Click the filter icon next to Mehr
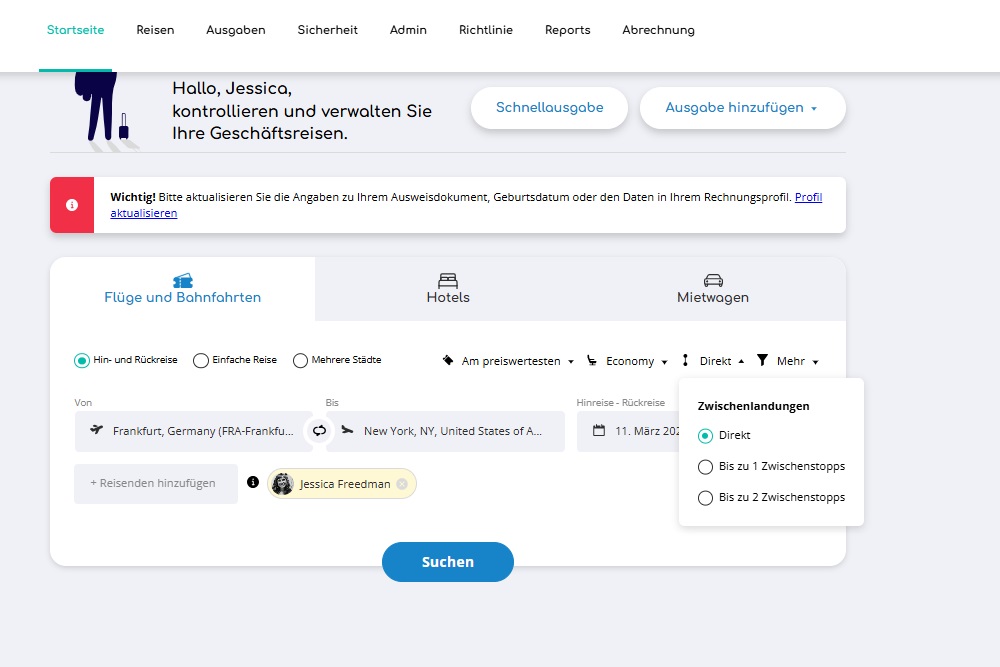1000x667 pixels. (761, 360)
